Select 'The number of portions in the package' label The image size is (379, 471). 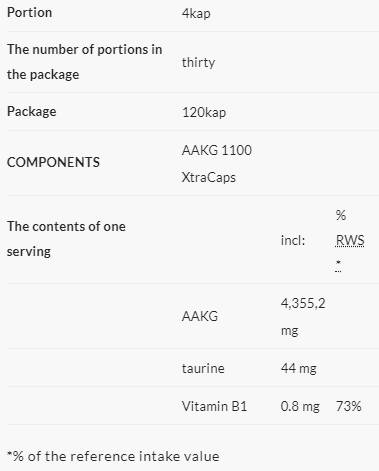tap(84, 62)
